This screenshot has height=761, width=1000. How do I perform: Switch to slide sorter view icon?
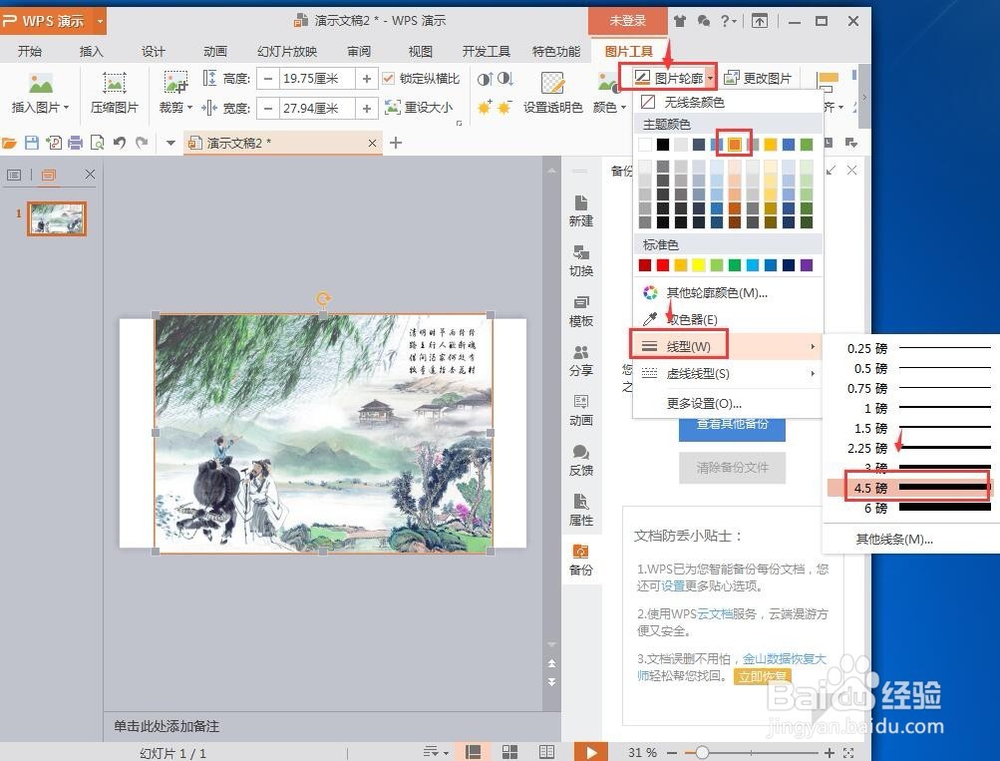coord(510,752)
